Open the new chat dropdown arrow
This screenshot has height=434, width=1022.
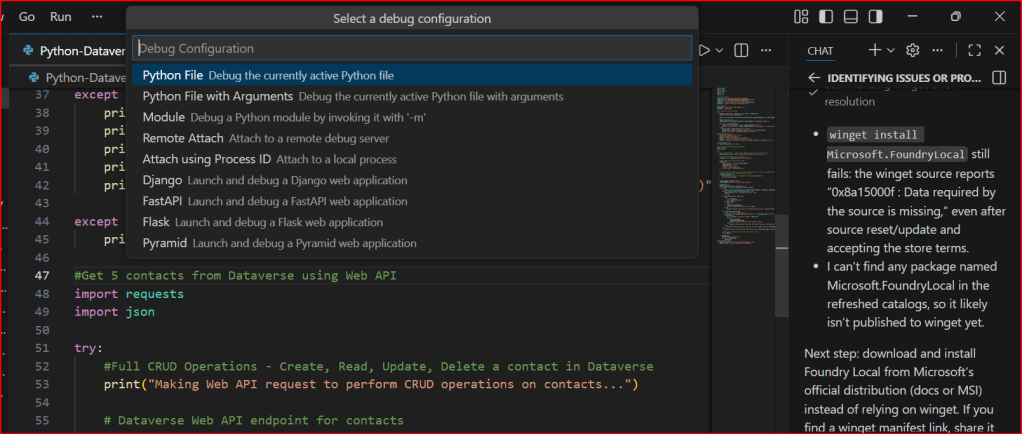click(x=892, y=50)
